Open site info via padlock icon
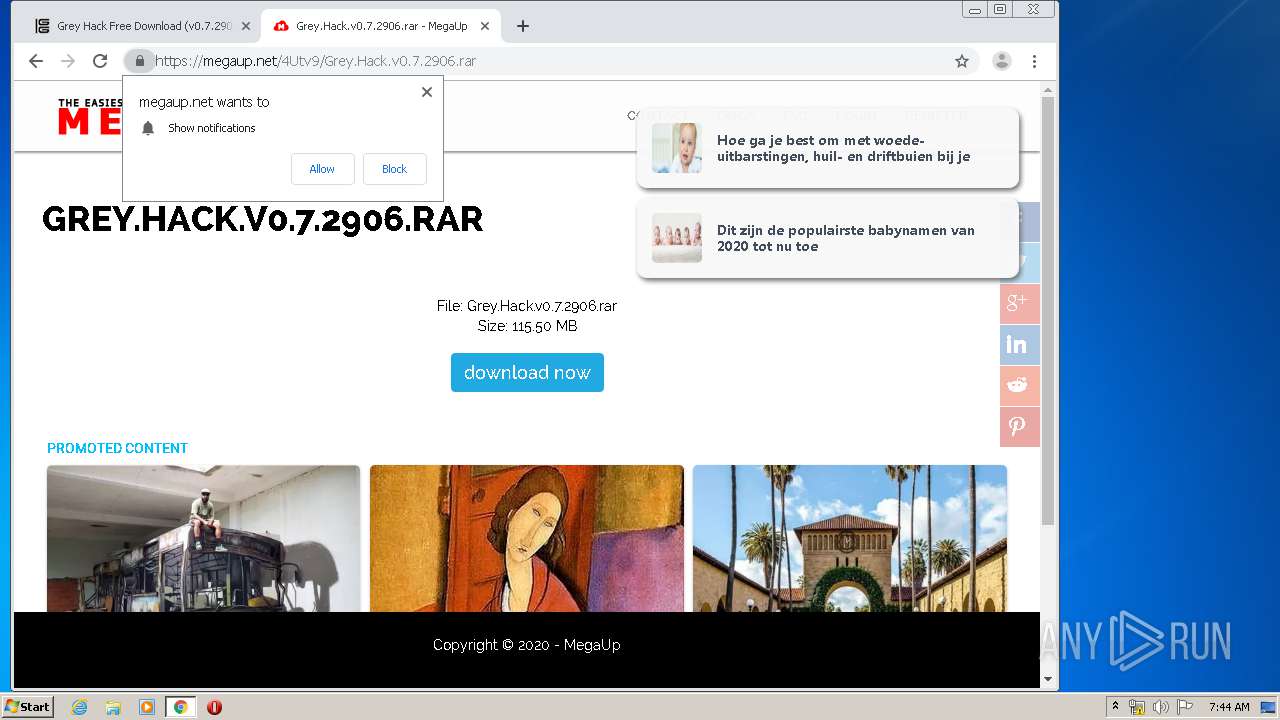Viewport: 1280px width, 720px height. (140, 61)
